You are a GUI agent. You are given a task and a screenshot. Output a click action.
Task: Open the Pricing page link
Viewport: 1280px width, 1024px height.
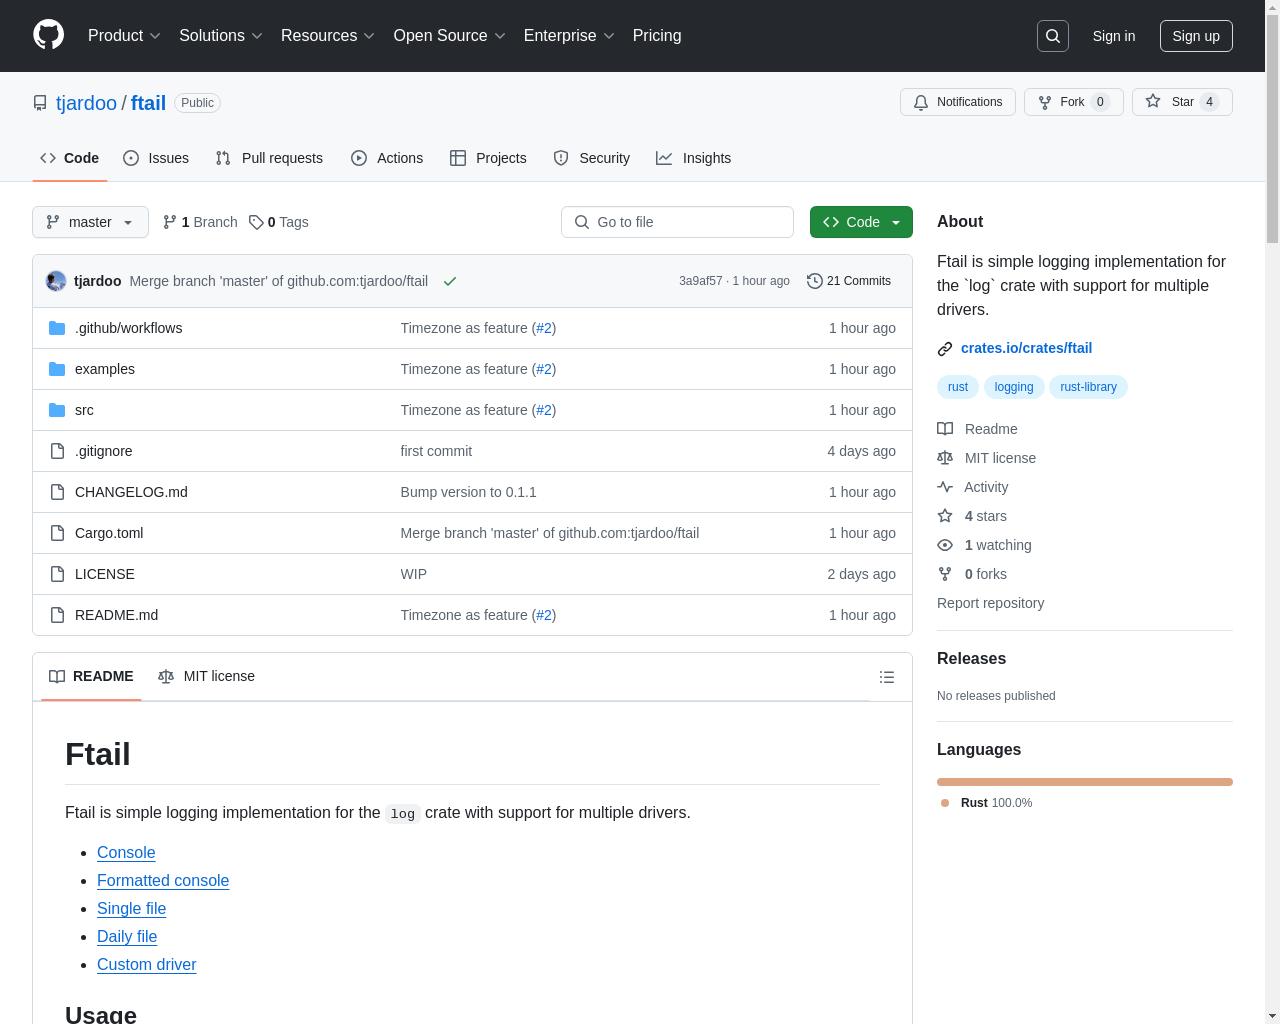[x=657, y=35]
